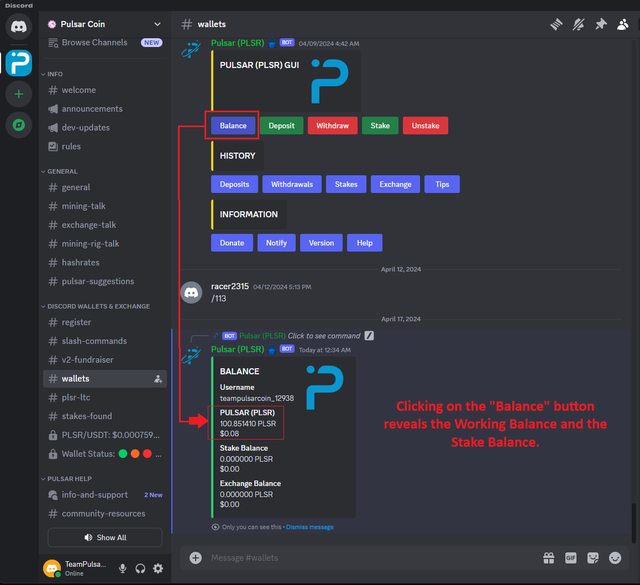Go to the hashrates channel
The width and height of the screenshot is (640, 585).
[105, 262]
